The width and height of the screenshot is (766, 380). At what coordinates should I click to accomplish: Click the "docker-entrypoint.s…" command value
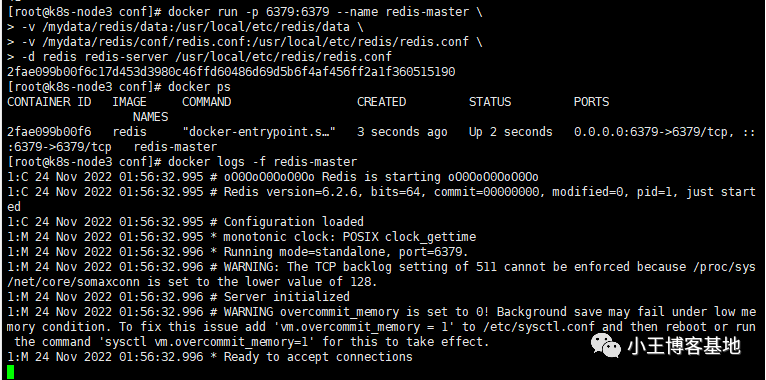coord(259,132)
